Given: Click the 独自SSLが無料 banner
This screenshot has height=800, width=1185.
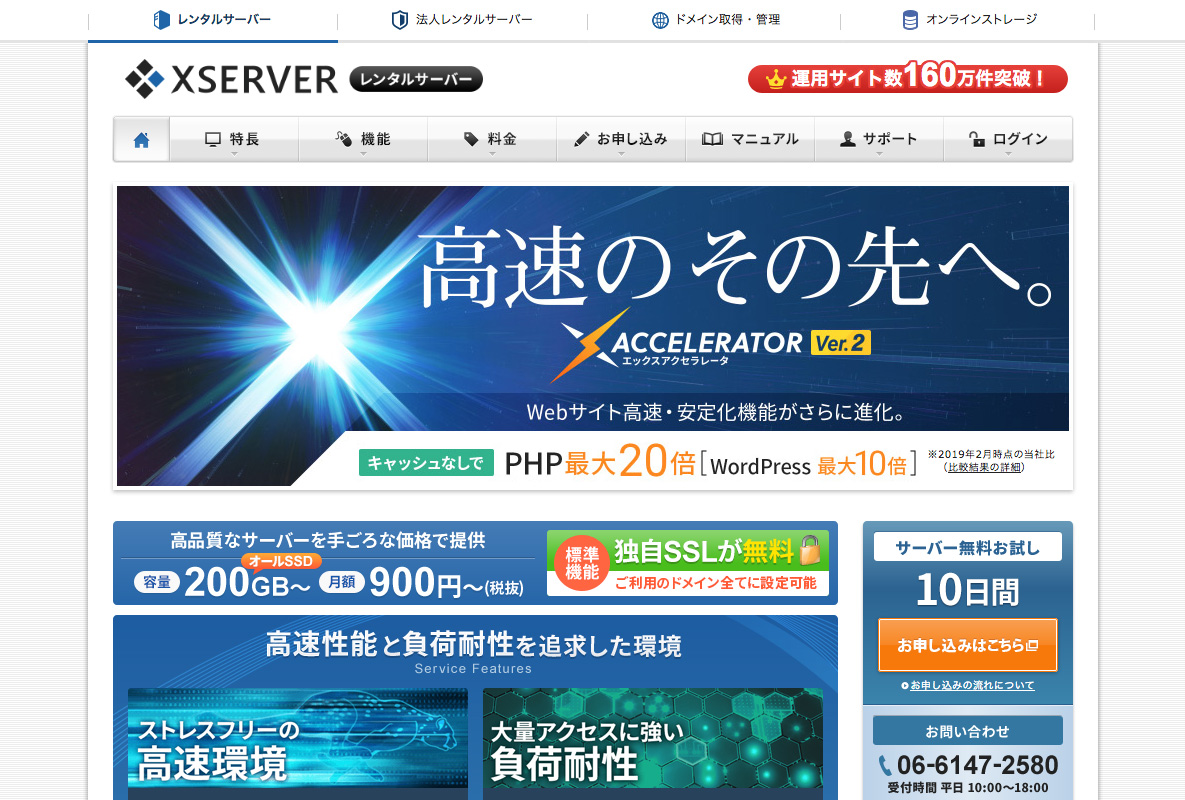Looking at the screenshot, I should pos(688,563).
